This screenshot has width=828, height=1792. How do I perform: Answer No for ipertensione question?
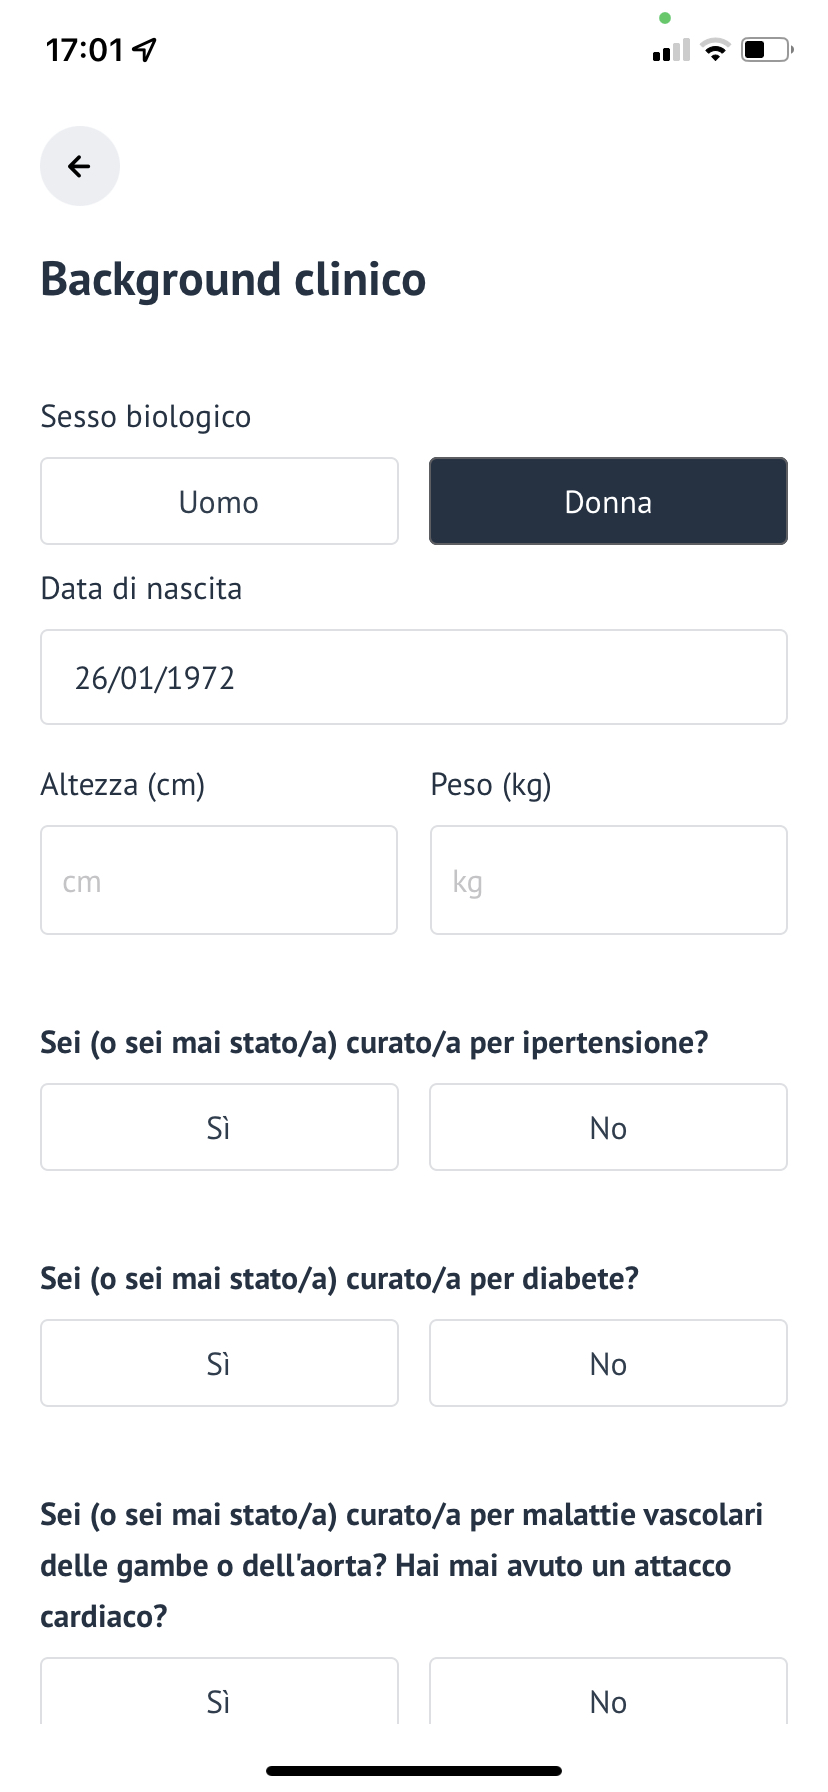point(608,1127)
